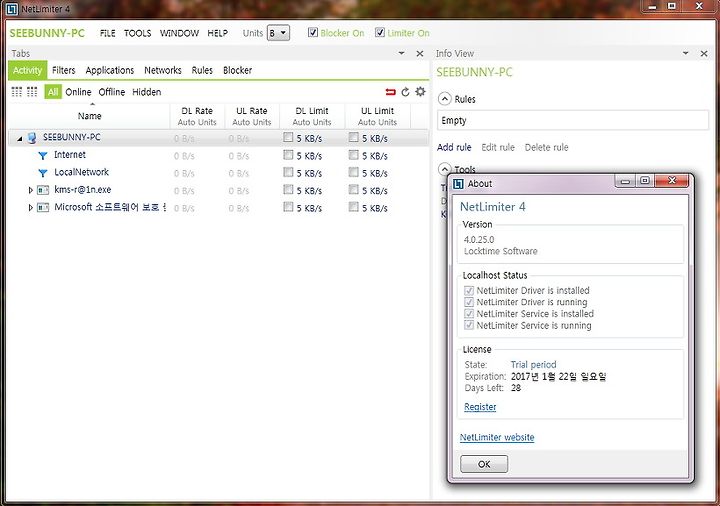Sort by the DL Rate column header
The width and height of the screenshot is (720, 506).
point(197,116)
